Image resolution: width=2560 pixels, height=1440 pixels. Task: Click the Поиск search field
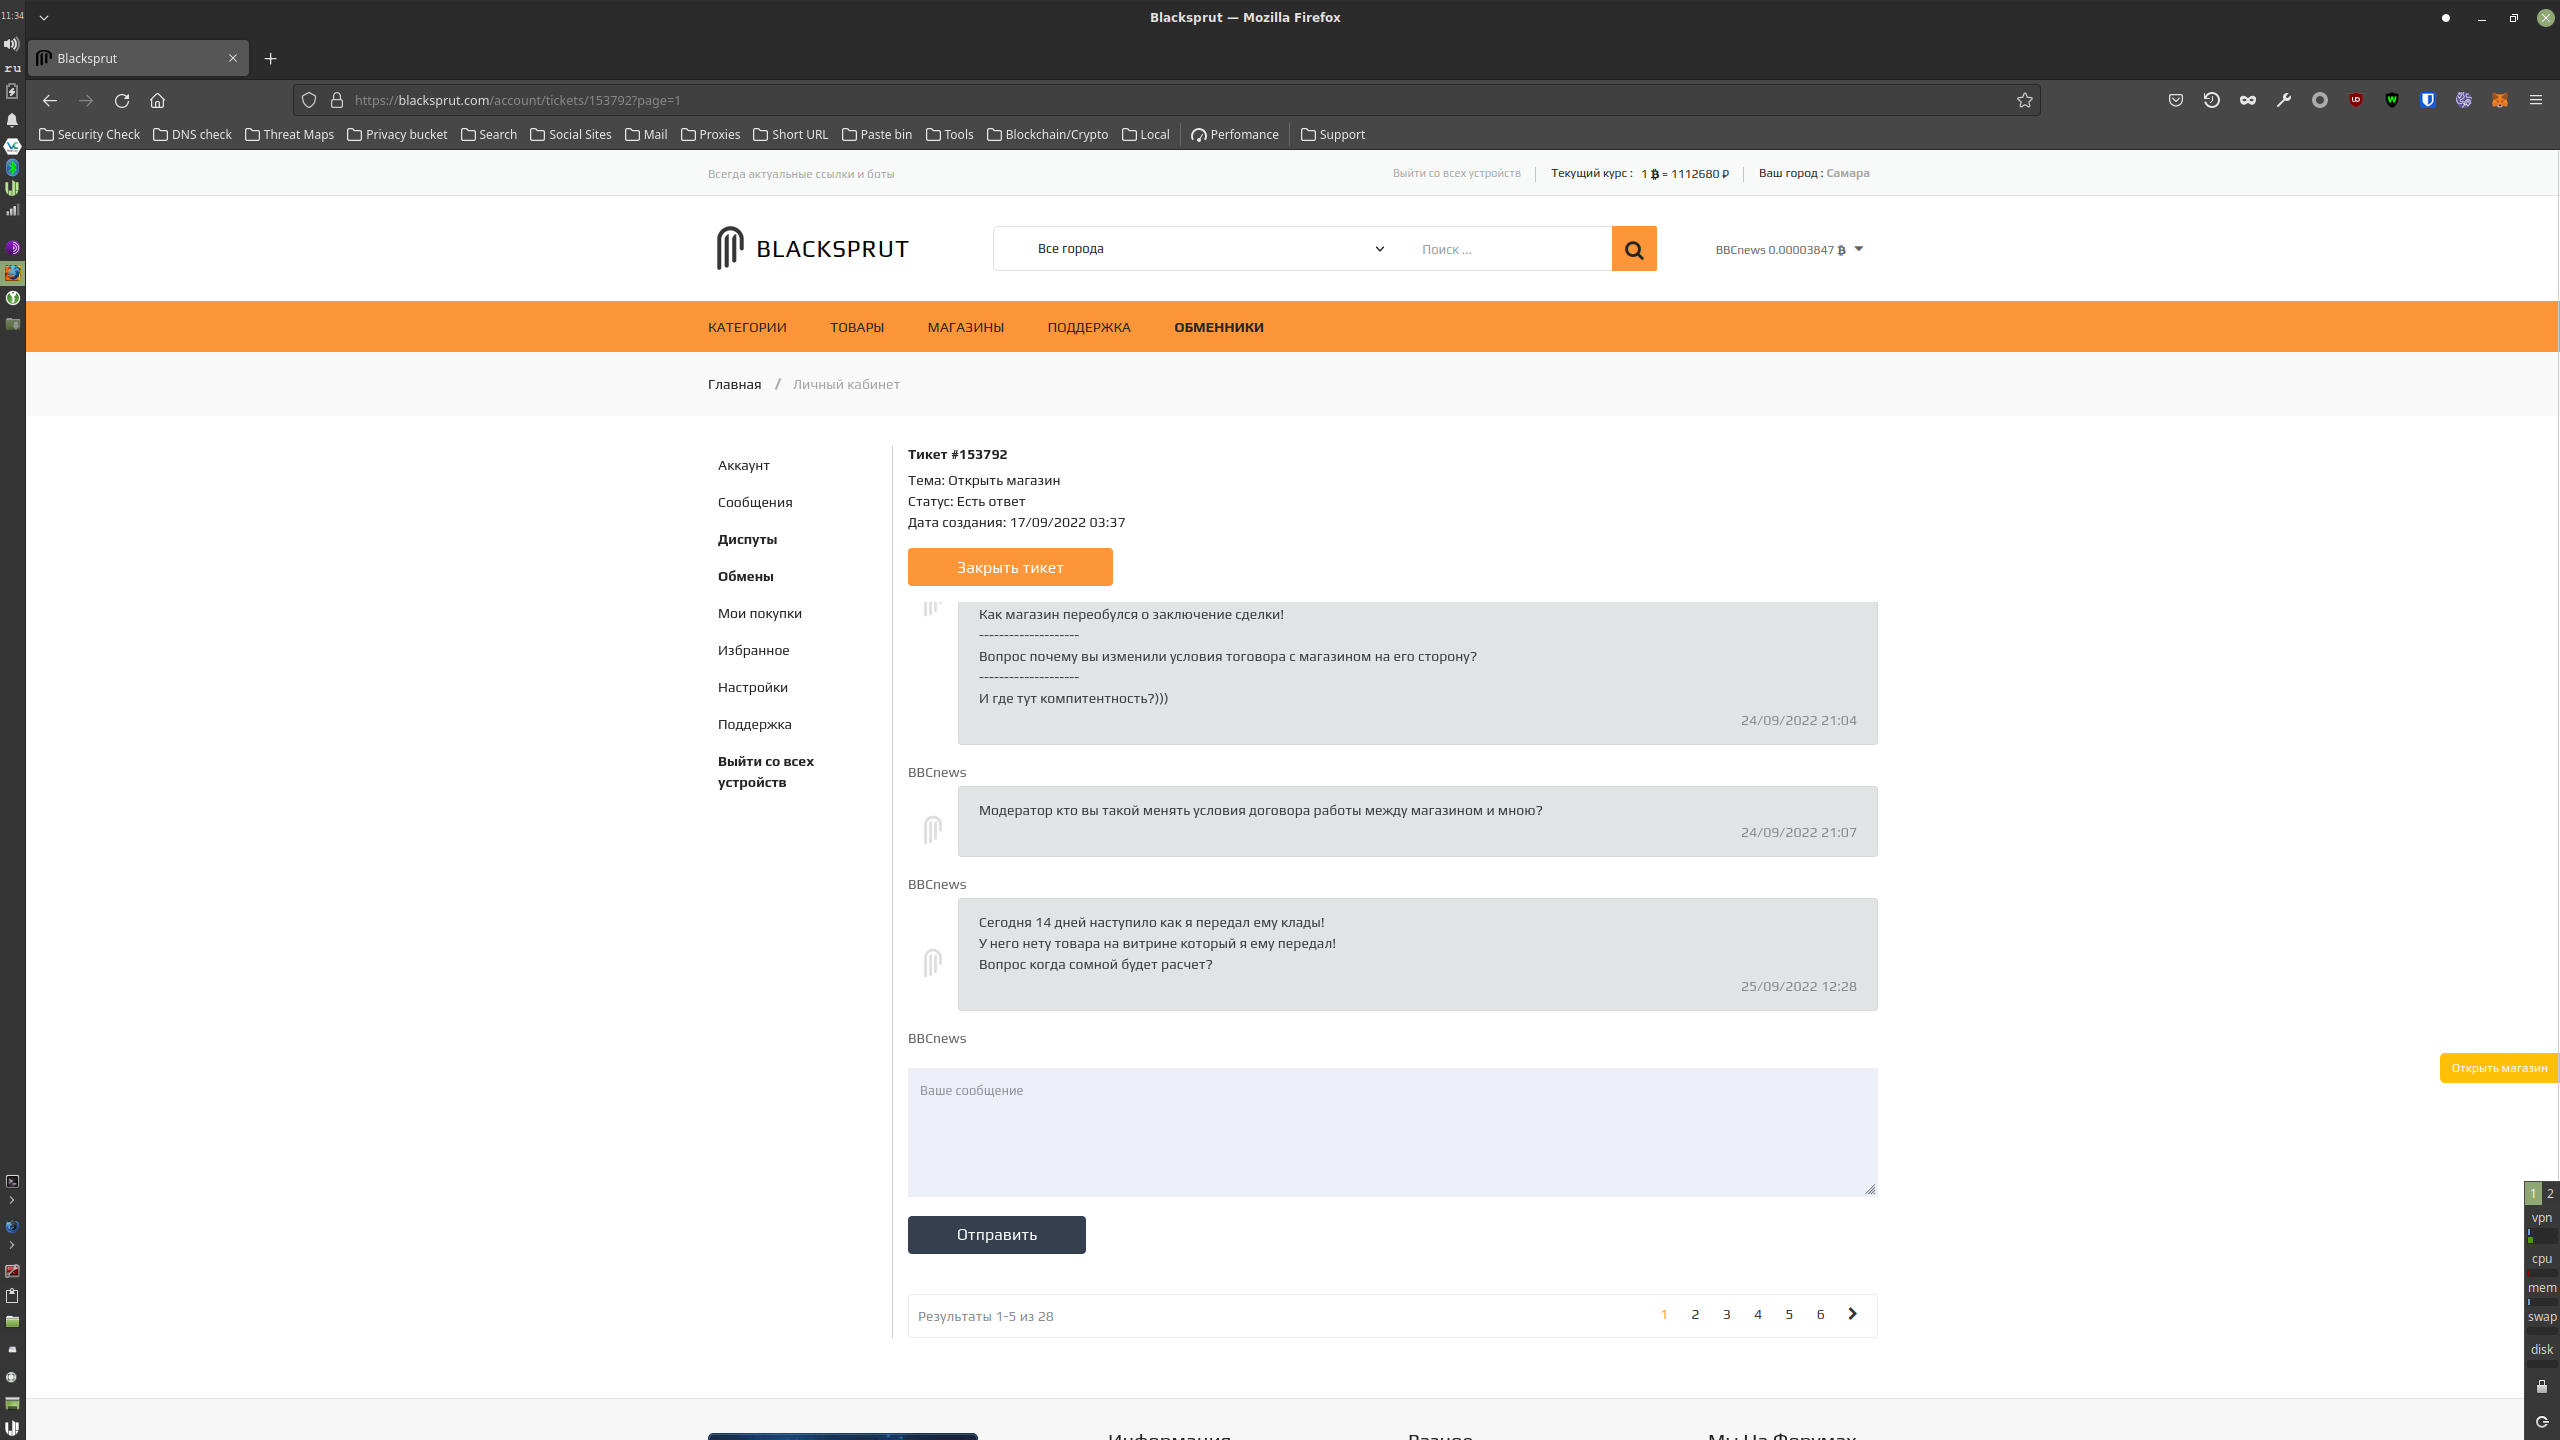click(x=1509, y=249)
